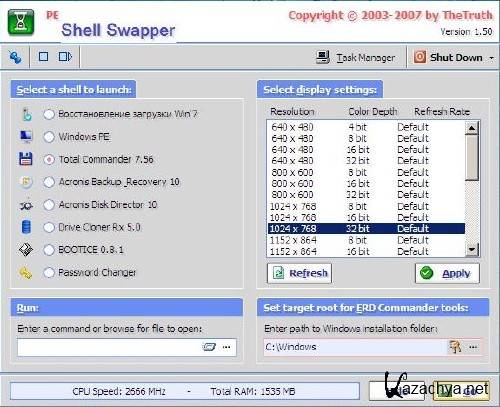This screenshot has height=407, width=500.
Task: Select the 800 x 600 8 bit row
Action: [x=366, y=172]
